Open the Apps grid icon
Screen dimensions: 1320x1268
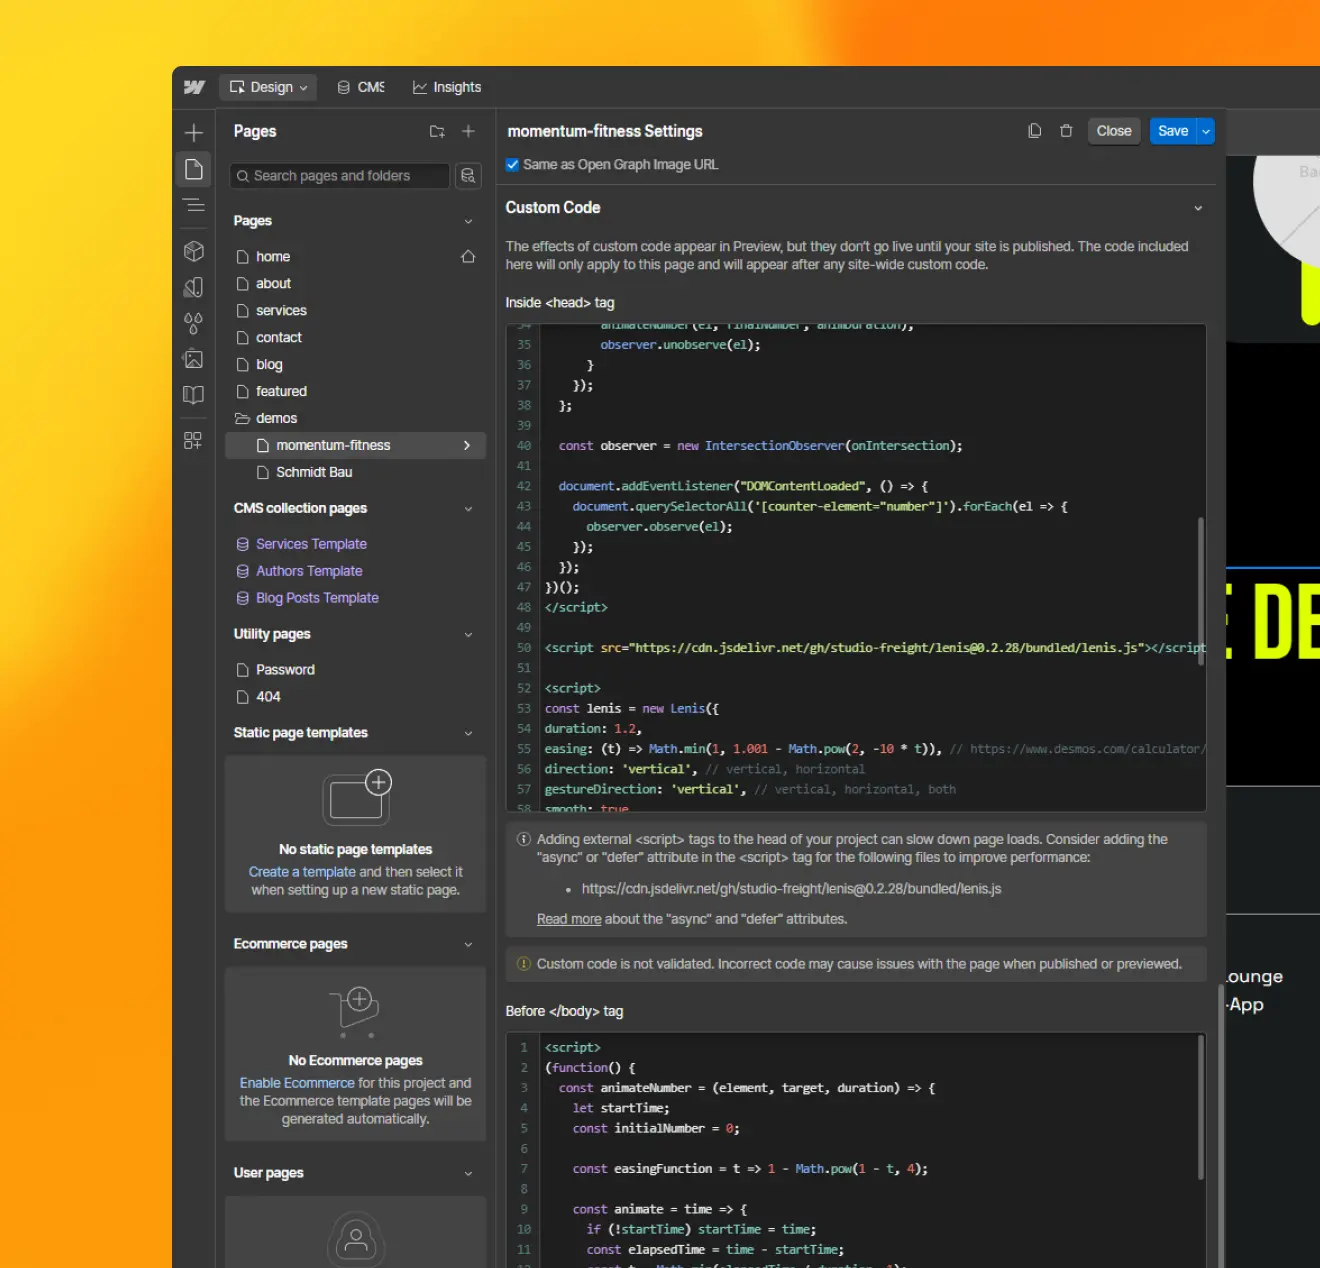(x=193, y=440)
